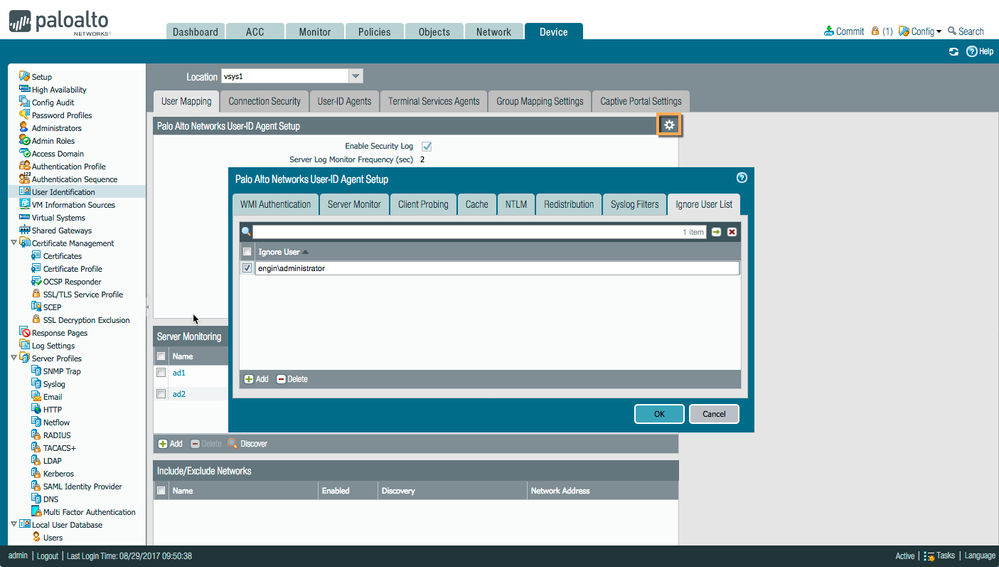Switch to the Network tab
999x567 pixels.
[493, 32]
